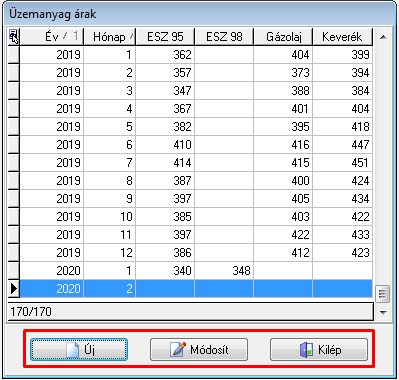399x380 pixels.
Task: Select Keverék value 404
Action: [342, 109]
